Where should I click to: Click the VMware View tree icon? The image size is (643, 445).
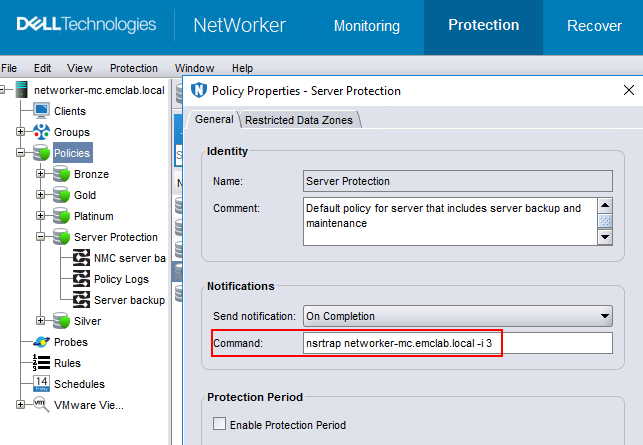pos(41,405)
